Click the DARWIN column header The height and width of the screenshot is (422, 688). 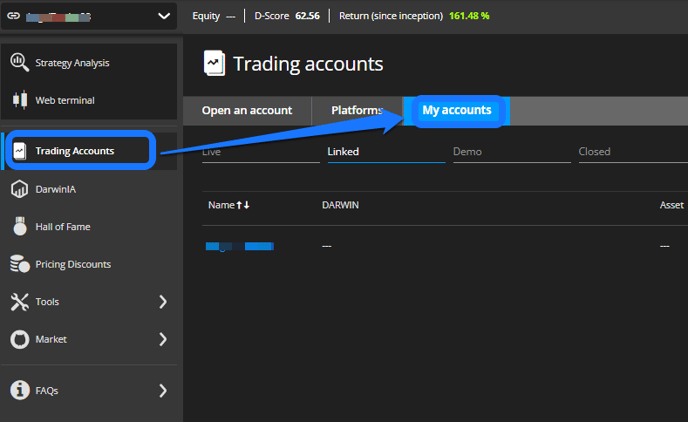(x=340, y=205)
